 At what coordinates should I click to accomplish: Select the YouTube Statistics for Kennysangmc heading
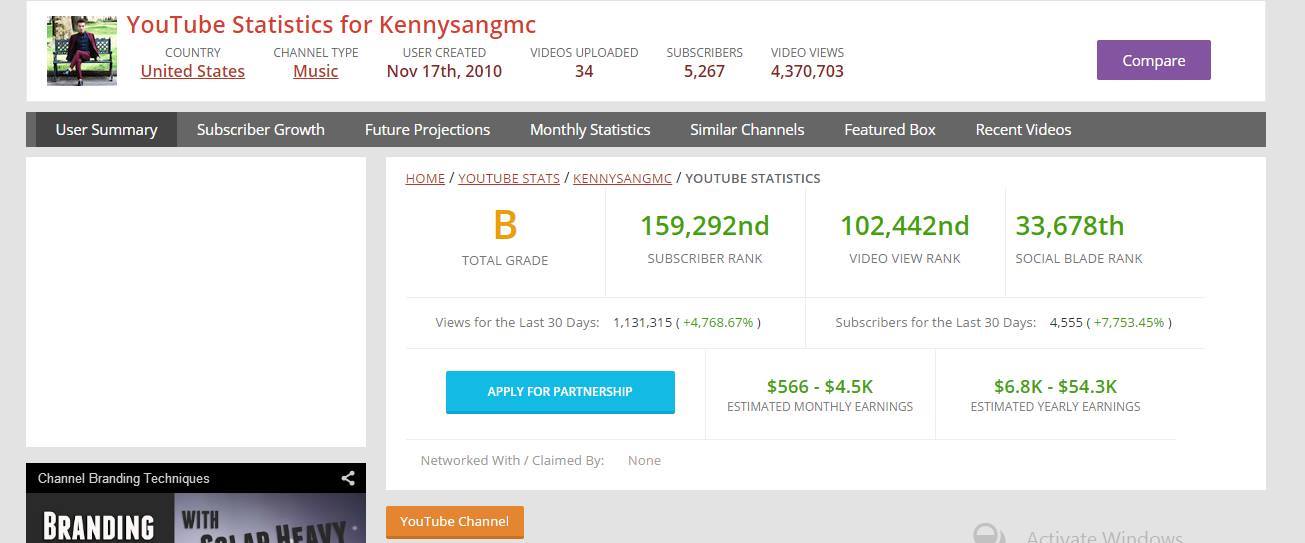point(331,25)
